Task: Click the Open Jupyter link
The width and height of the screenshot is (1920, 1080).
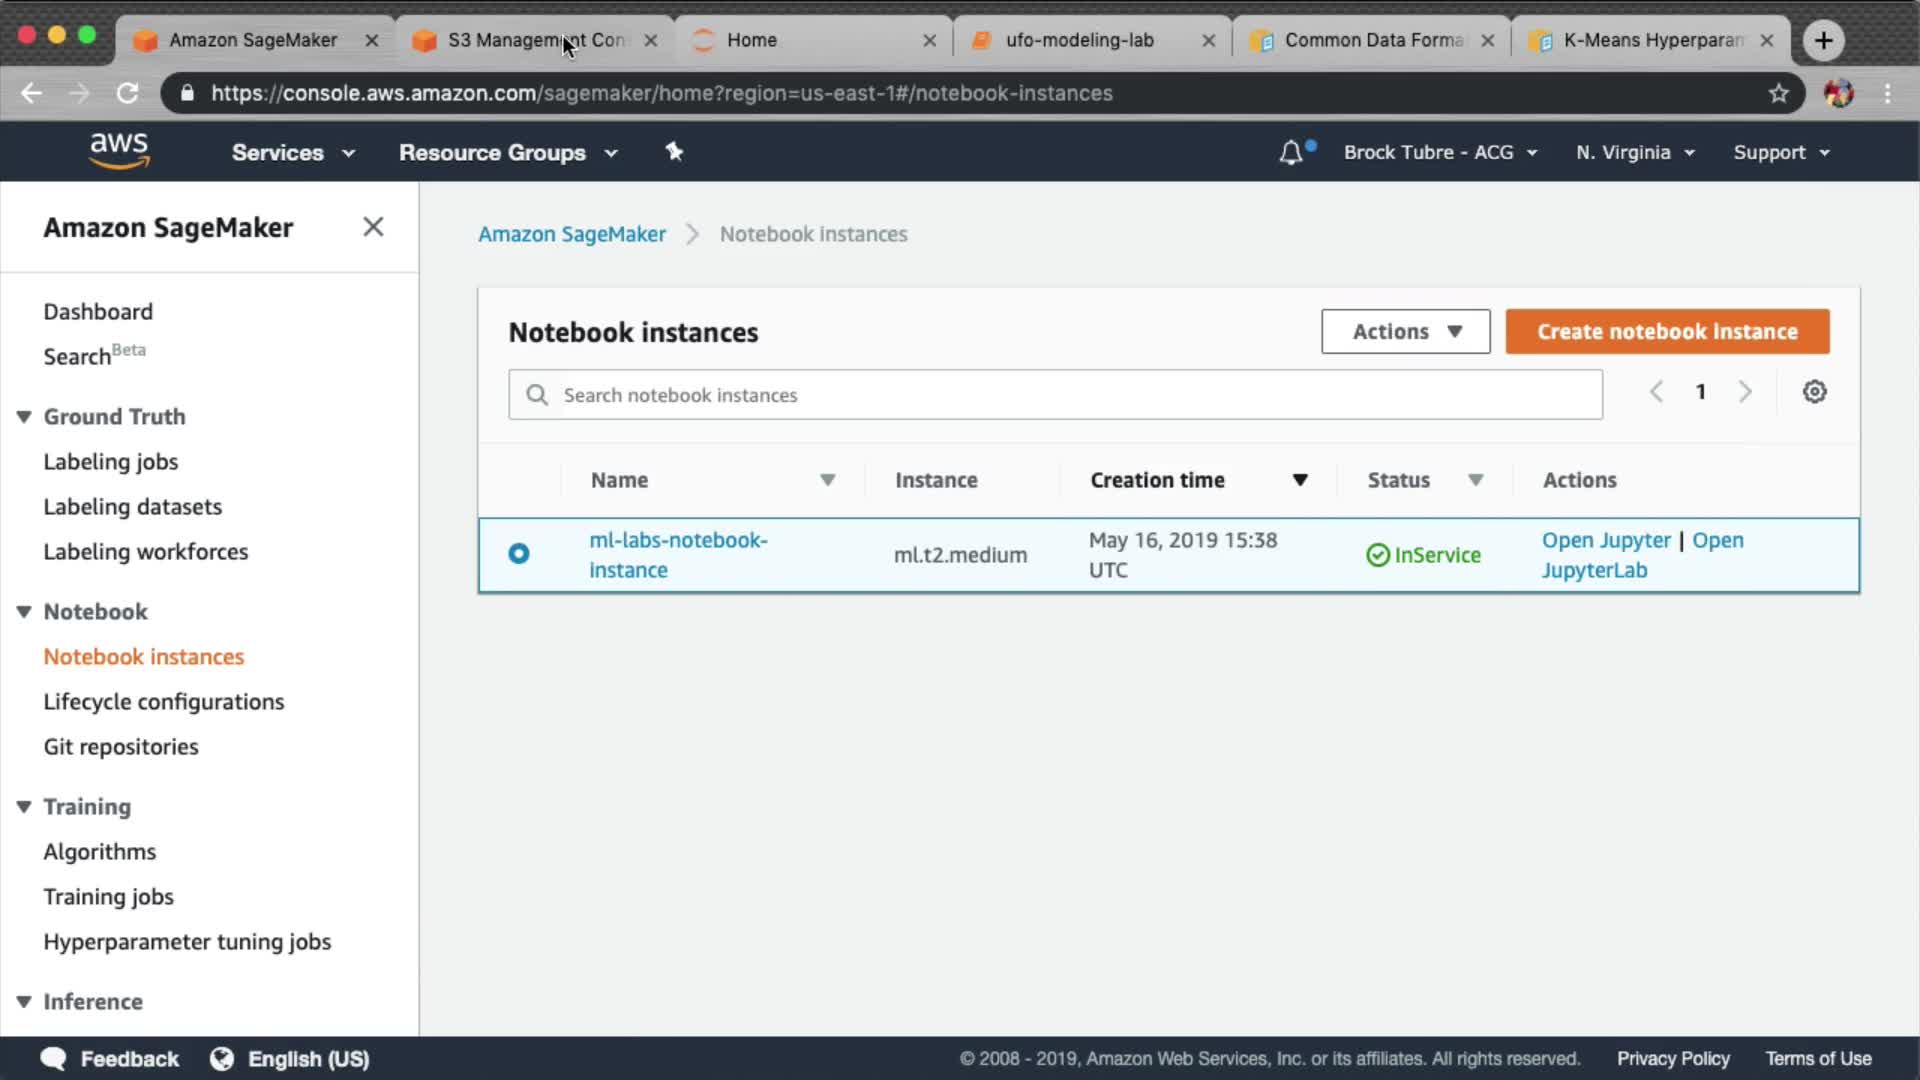Action: coord(1605,540)
